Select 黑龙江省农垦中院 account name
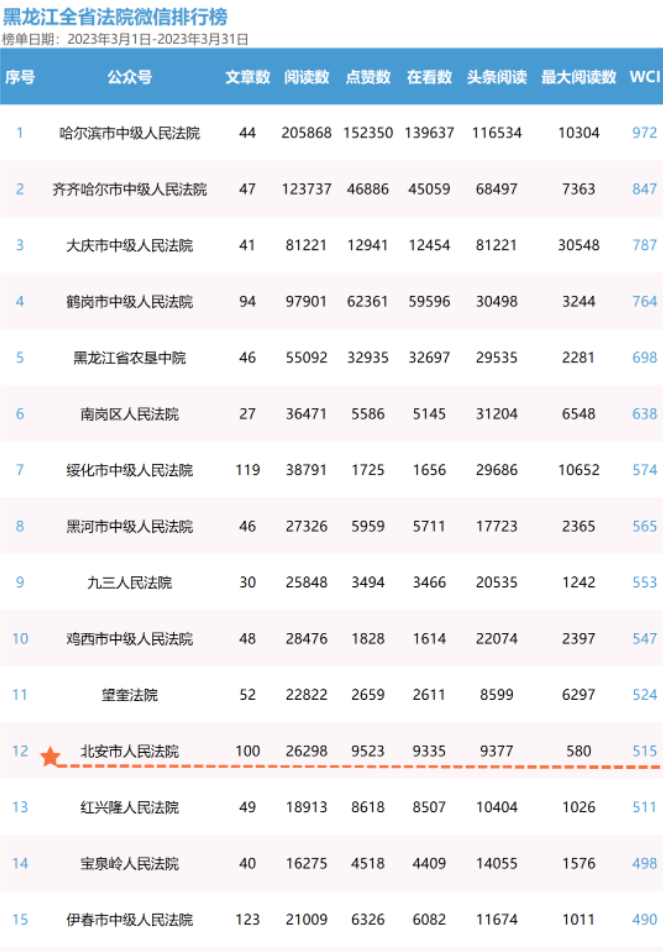This screenshot has width=663, height=952. 129,358
